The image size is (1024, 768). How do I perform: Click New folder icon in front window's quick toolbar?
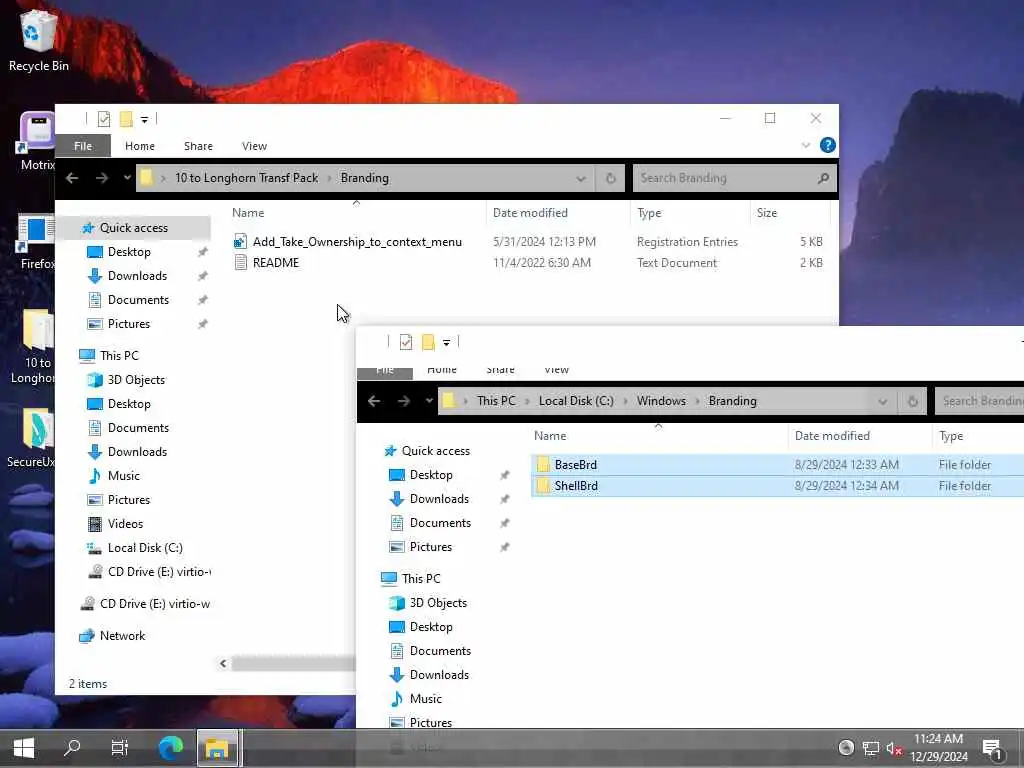coord(428,342)
